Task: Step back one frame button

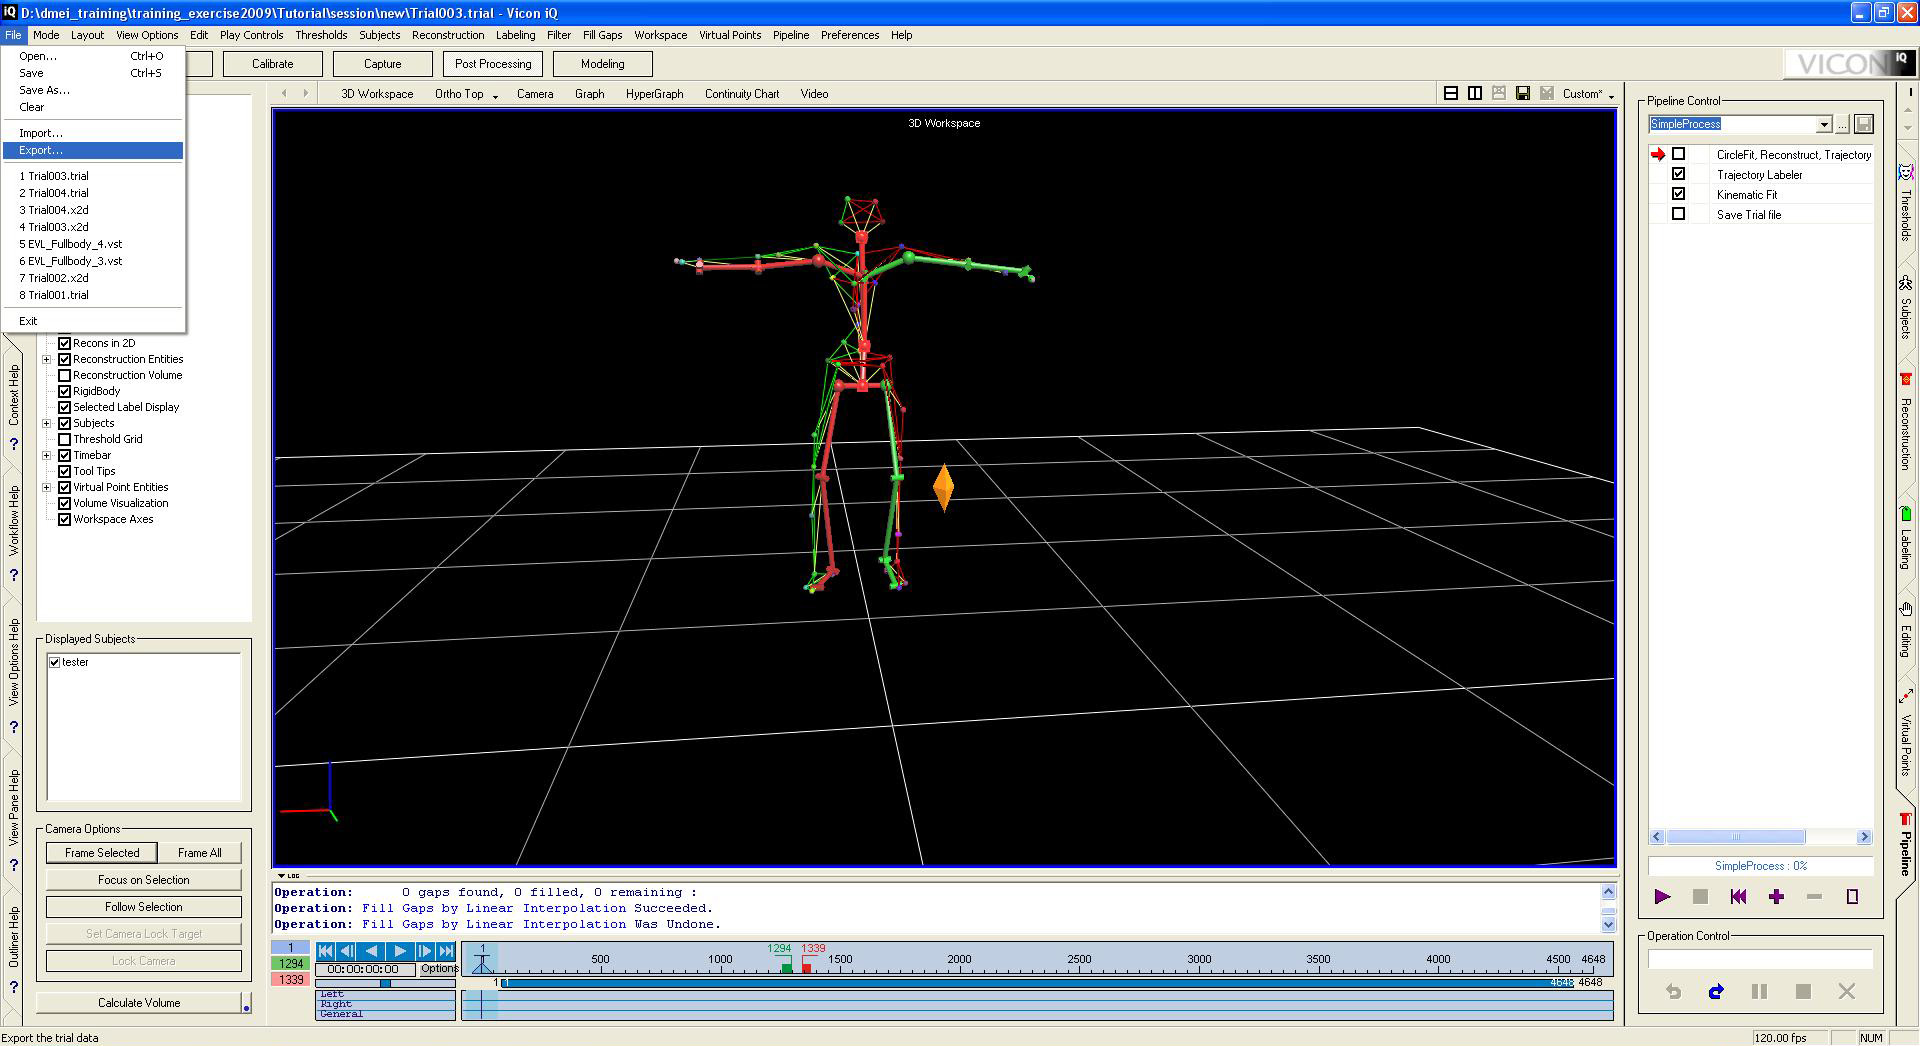Action: (347, 951)
